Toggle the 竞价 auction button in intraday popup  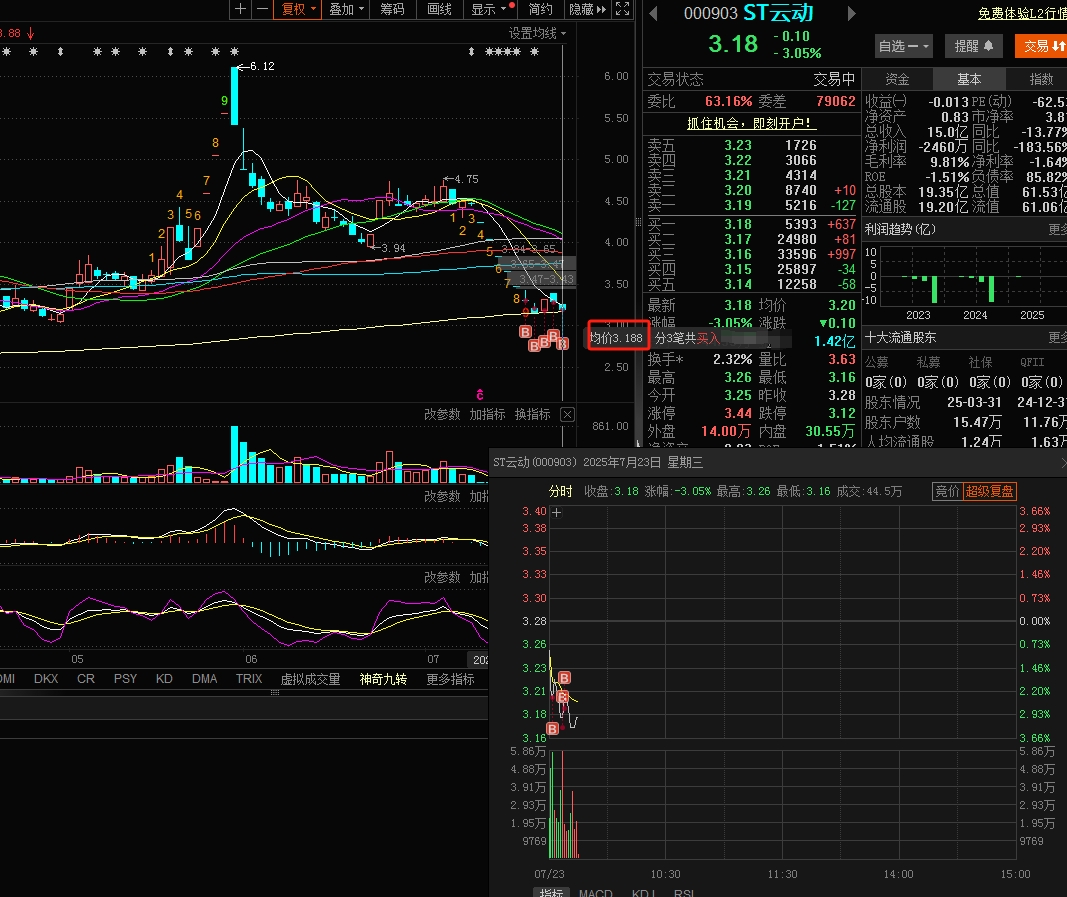[947, 491]
